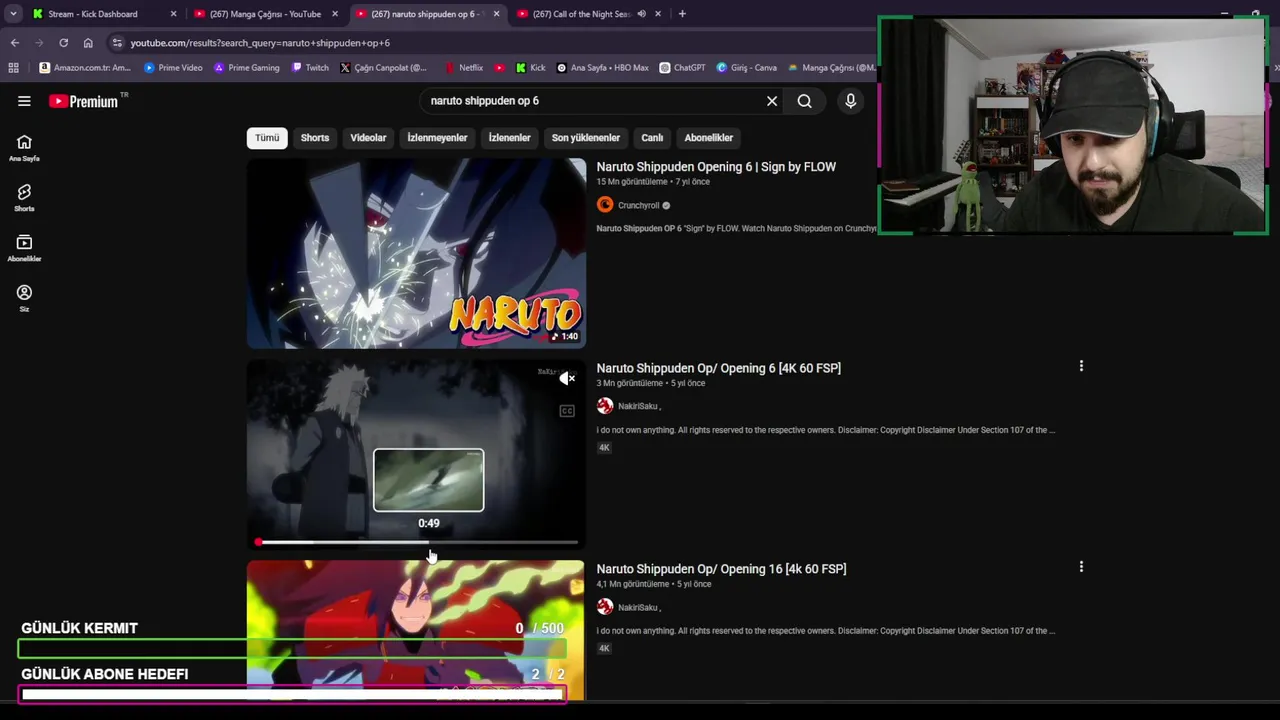1280x720 pixels.
Task: Select the Abonelikler filter chip
Action: pos(709,138)
